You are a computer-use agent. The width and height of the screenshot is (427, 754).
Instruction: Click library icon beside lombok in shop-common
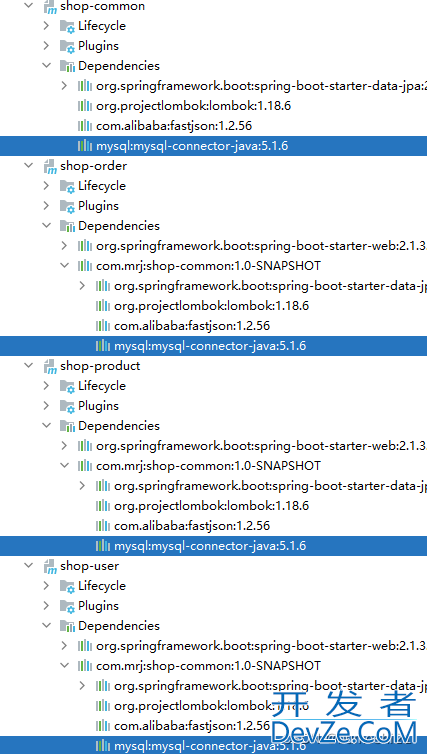(85, 106)
